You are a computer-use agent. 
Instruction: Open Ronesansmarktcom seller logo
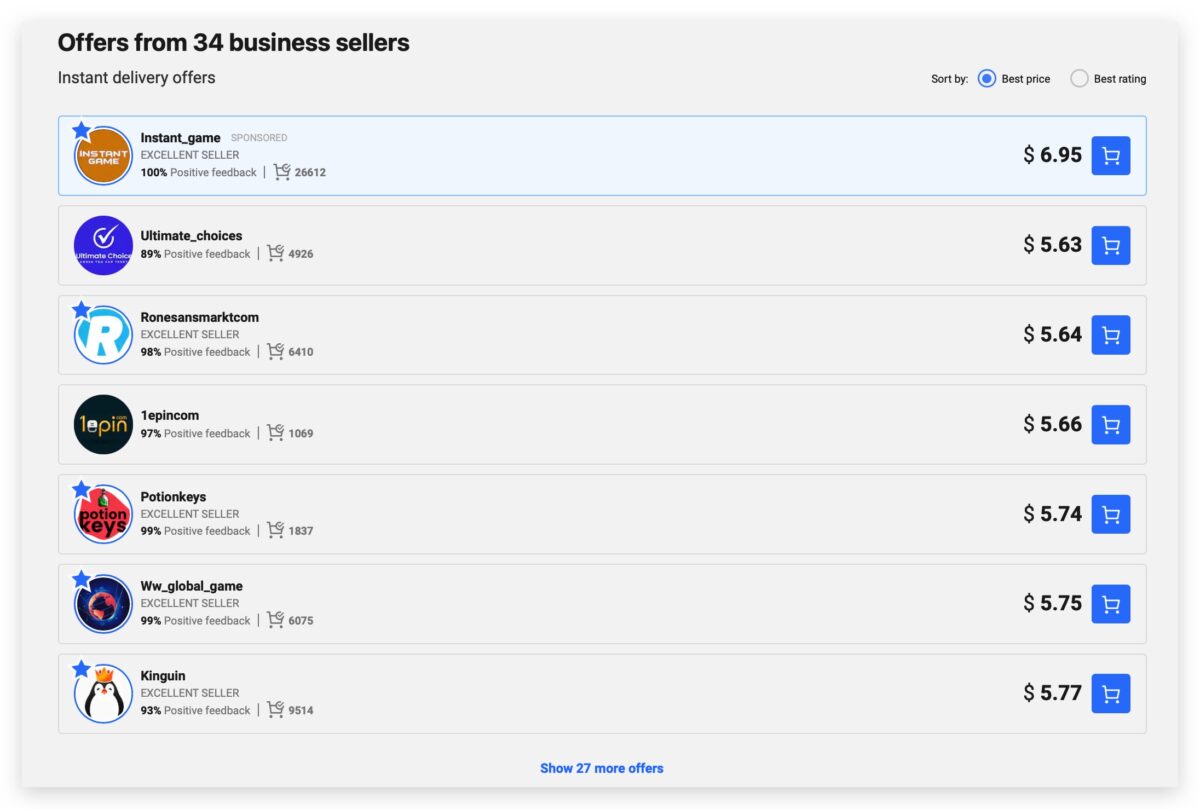103,335
